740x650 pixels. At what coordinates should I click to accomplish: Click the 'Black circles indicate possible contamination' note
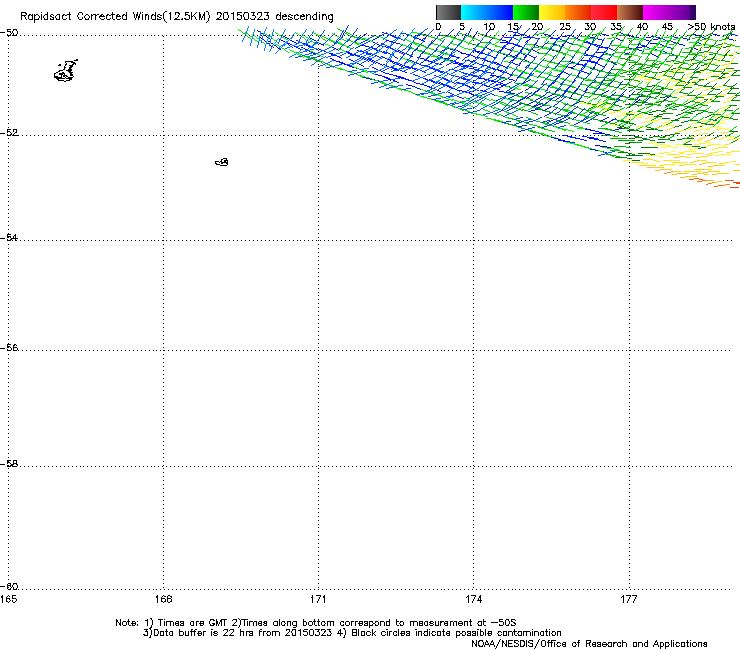(456, 633)
